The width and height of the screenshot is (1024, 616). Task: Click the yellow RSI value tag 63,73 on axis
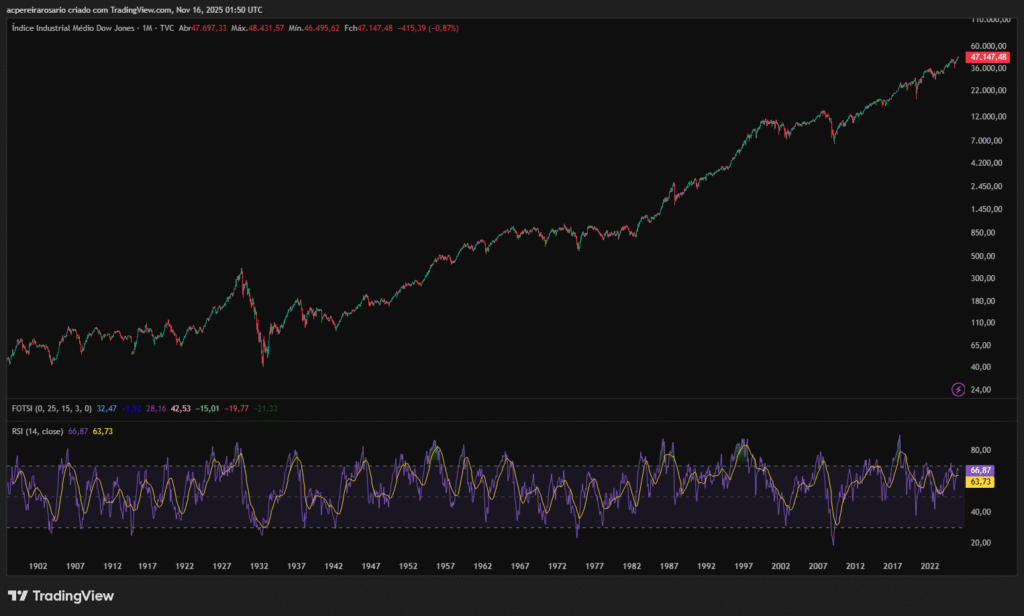coord(980,482)
